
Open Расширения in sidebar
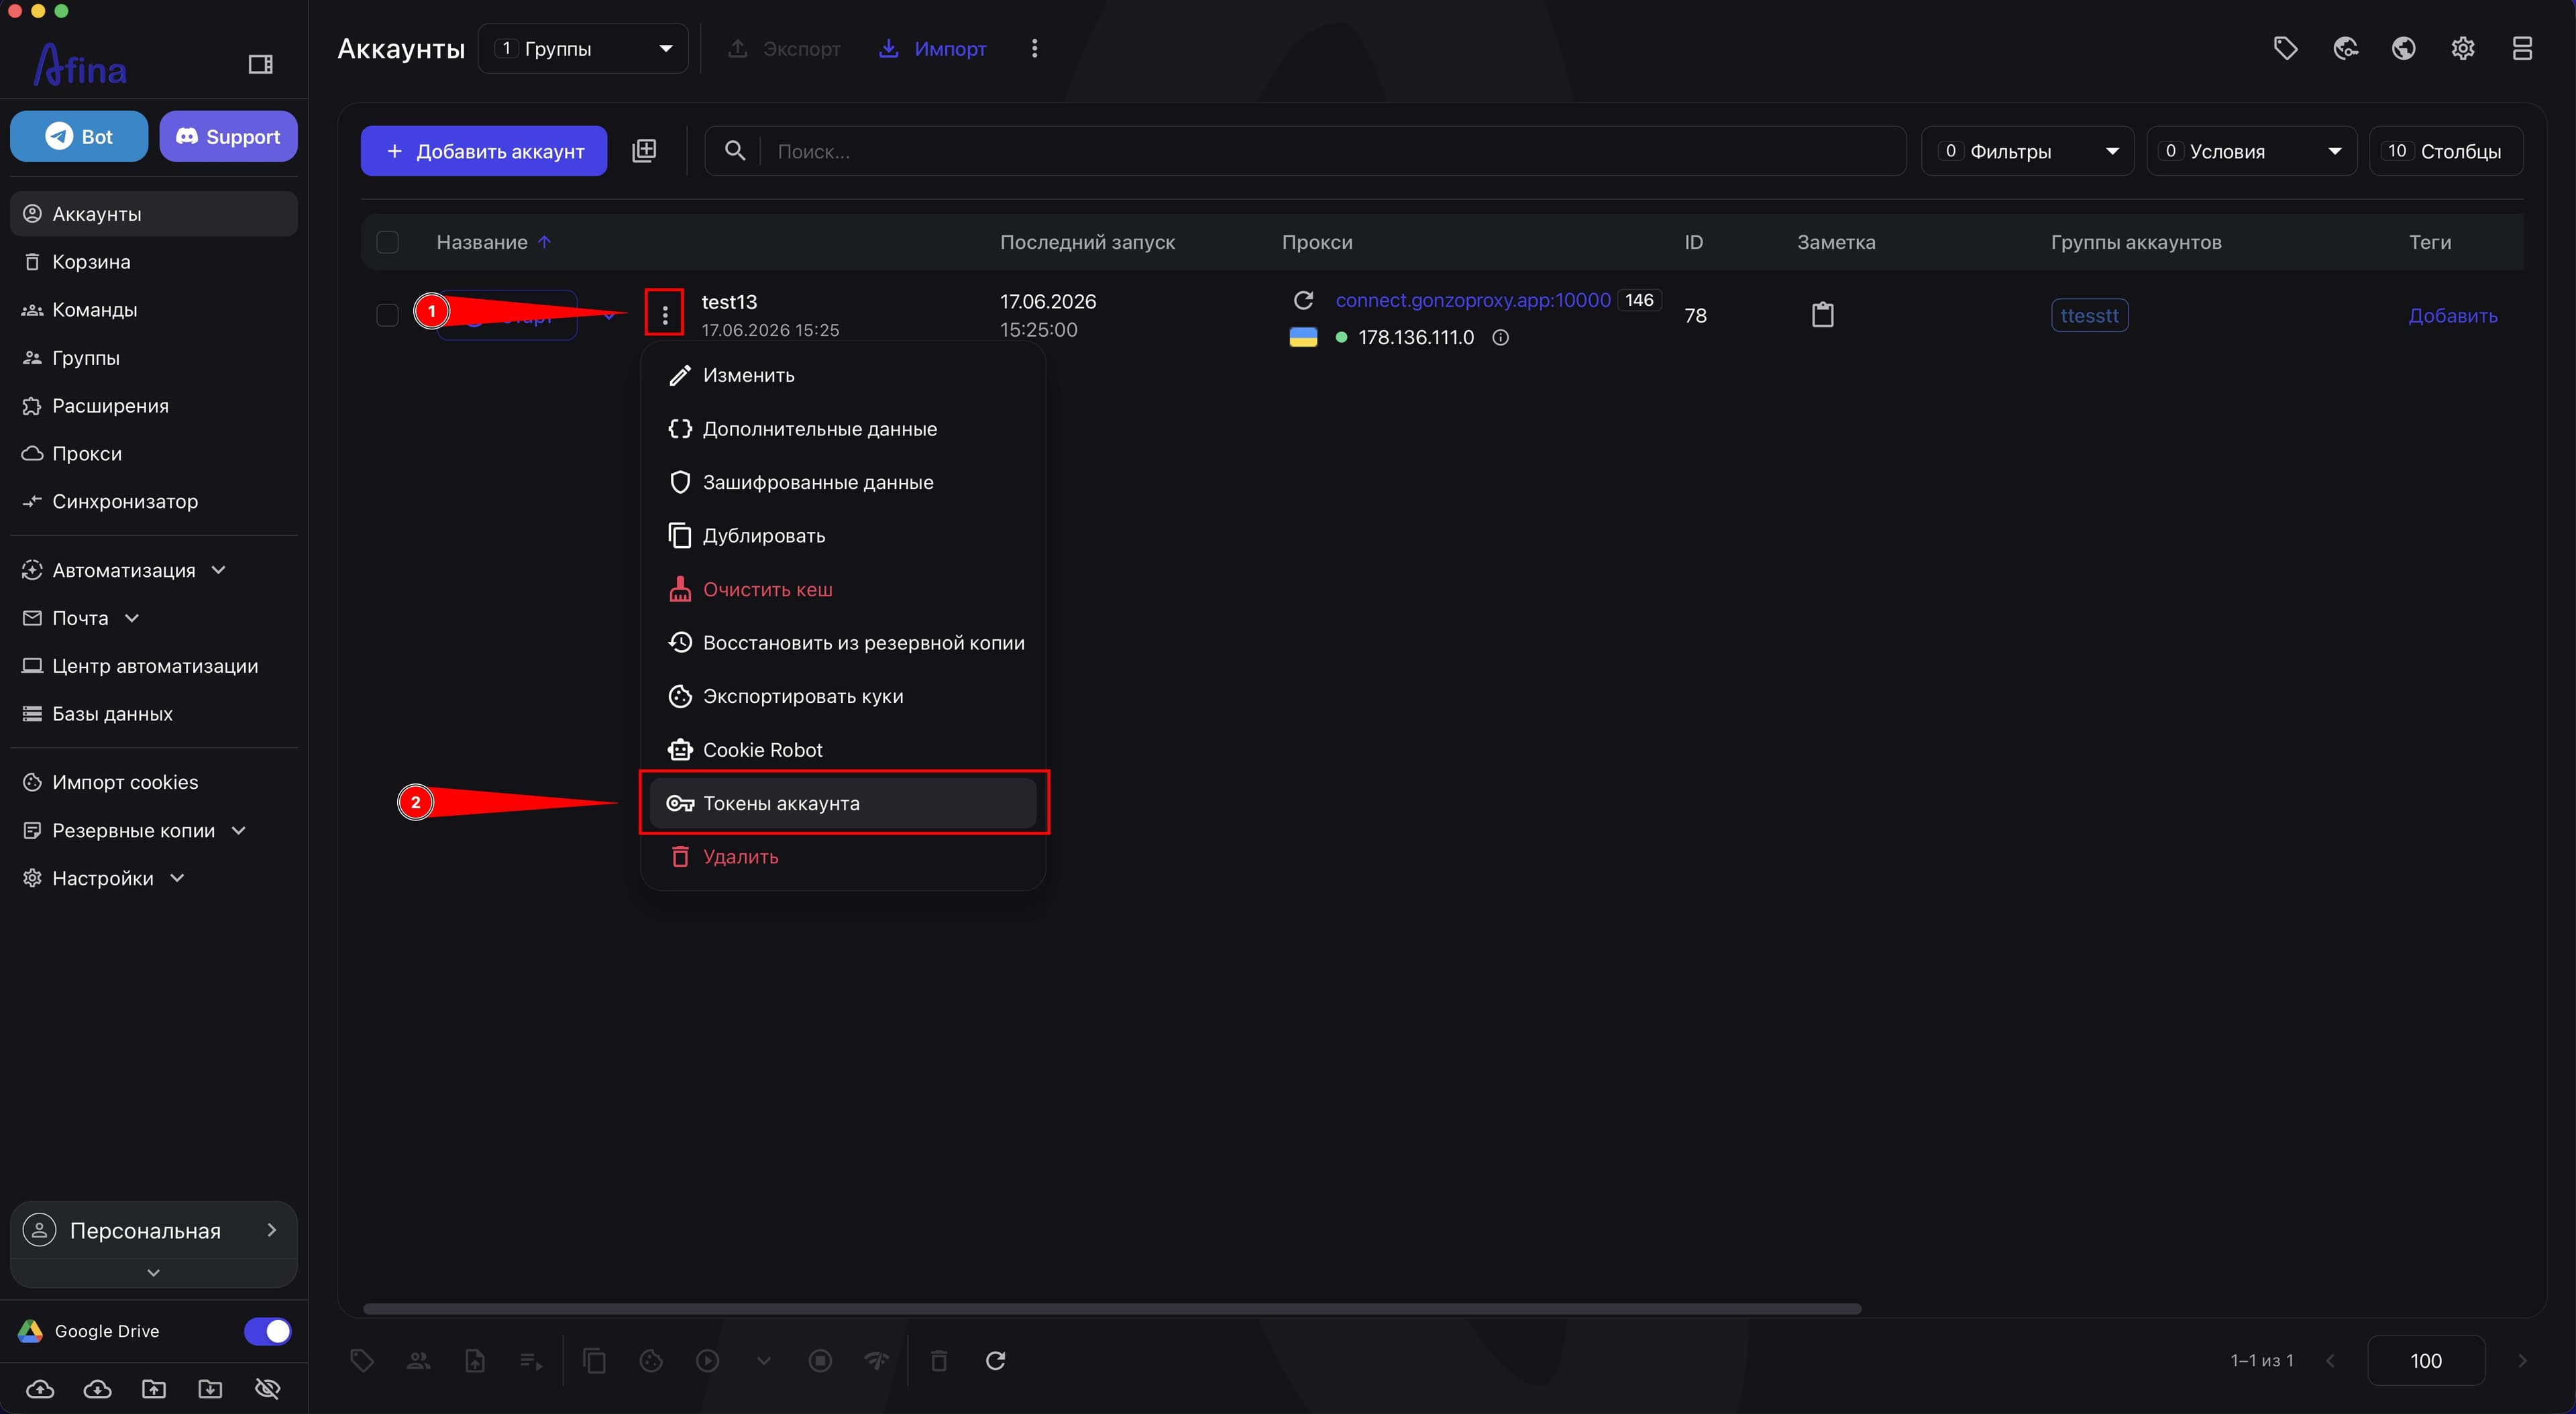[x=154, y=406]
